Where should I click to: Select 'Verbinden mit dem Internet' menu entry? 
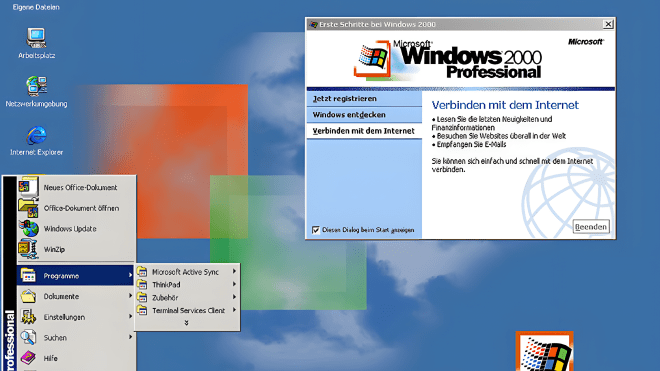click(x=364, y=131)
